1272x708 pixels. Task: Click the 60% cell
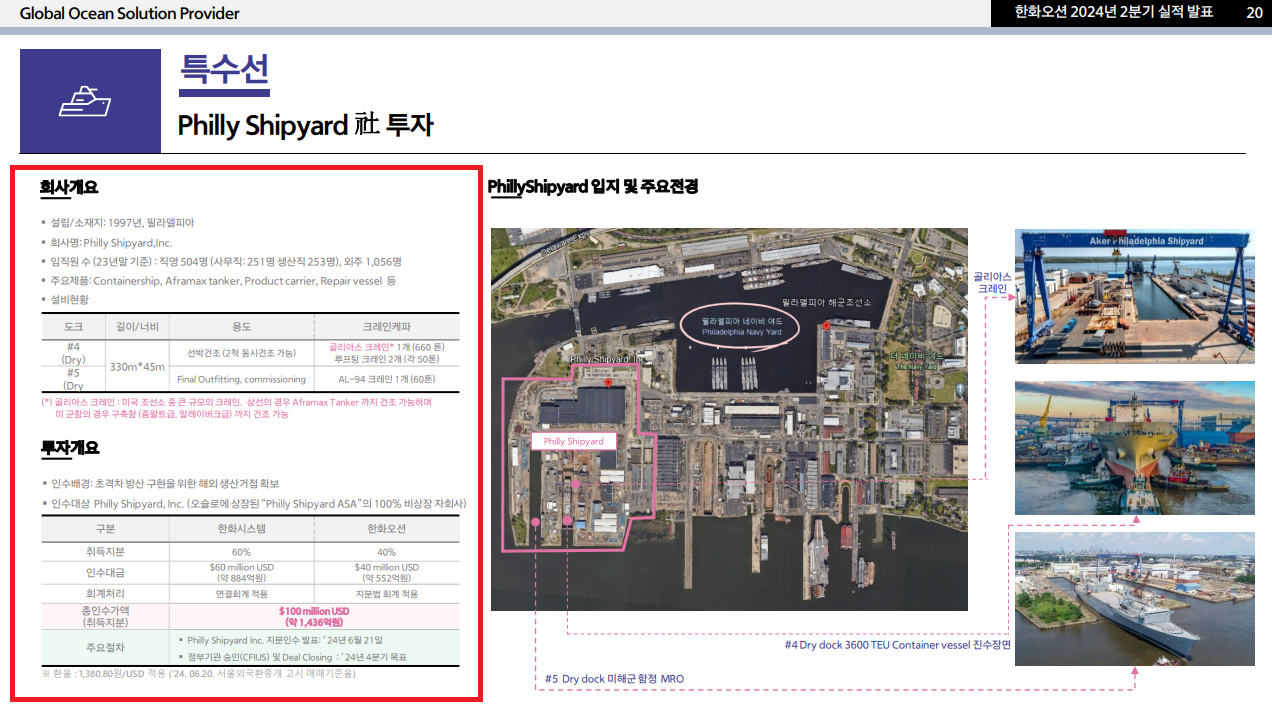[x=241, y=551]
